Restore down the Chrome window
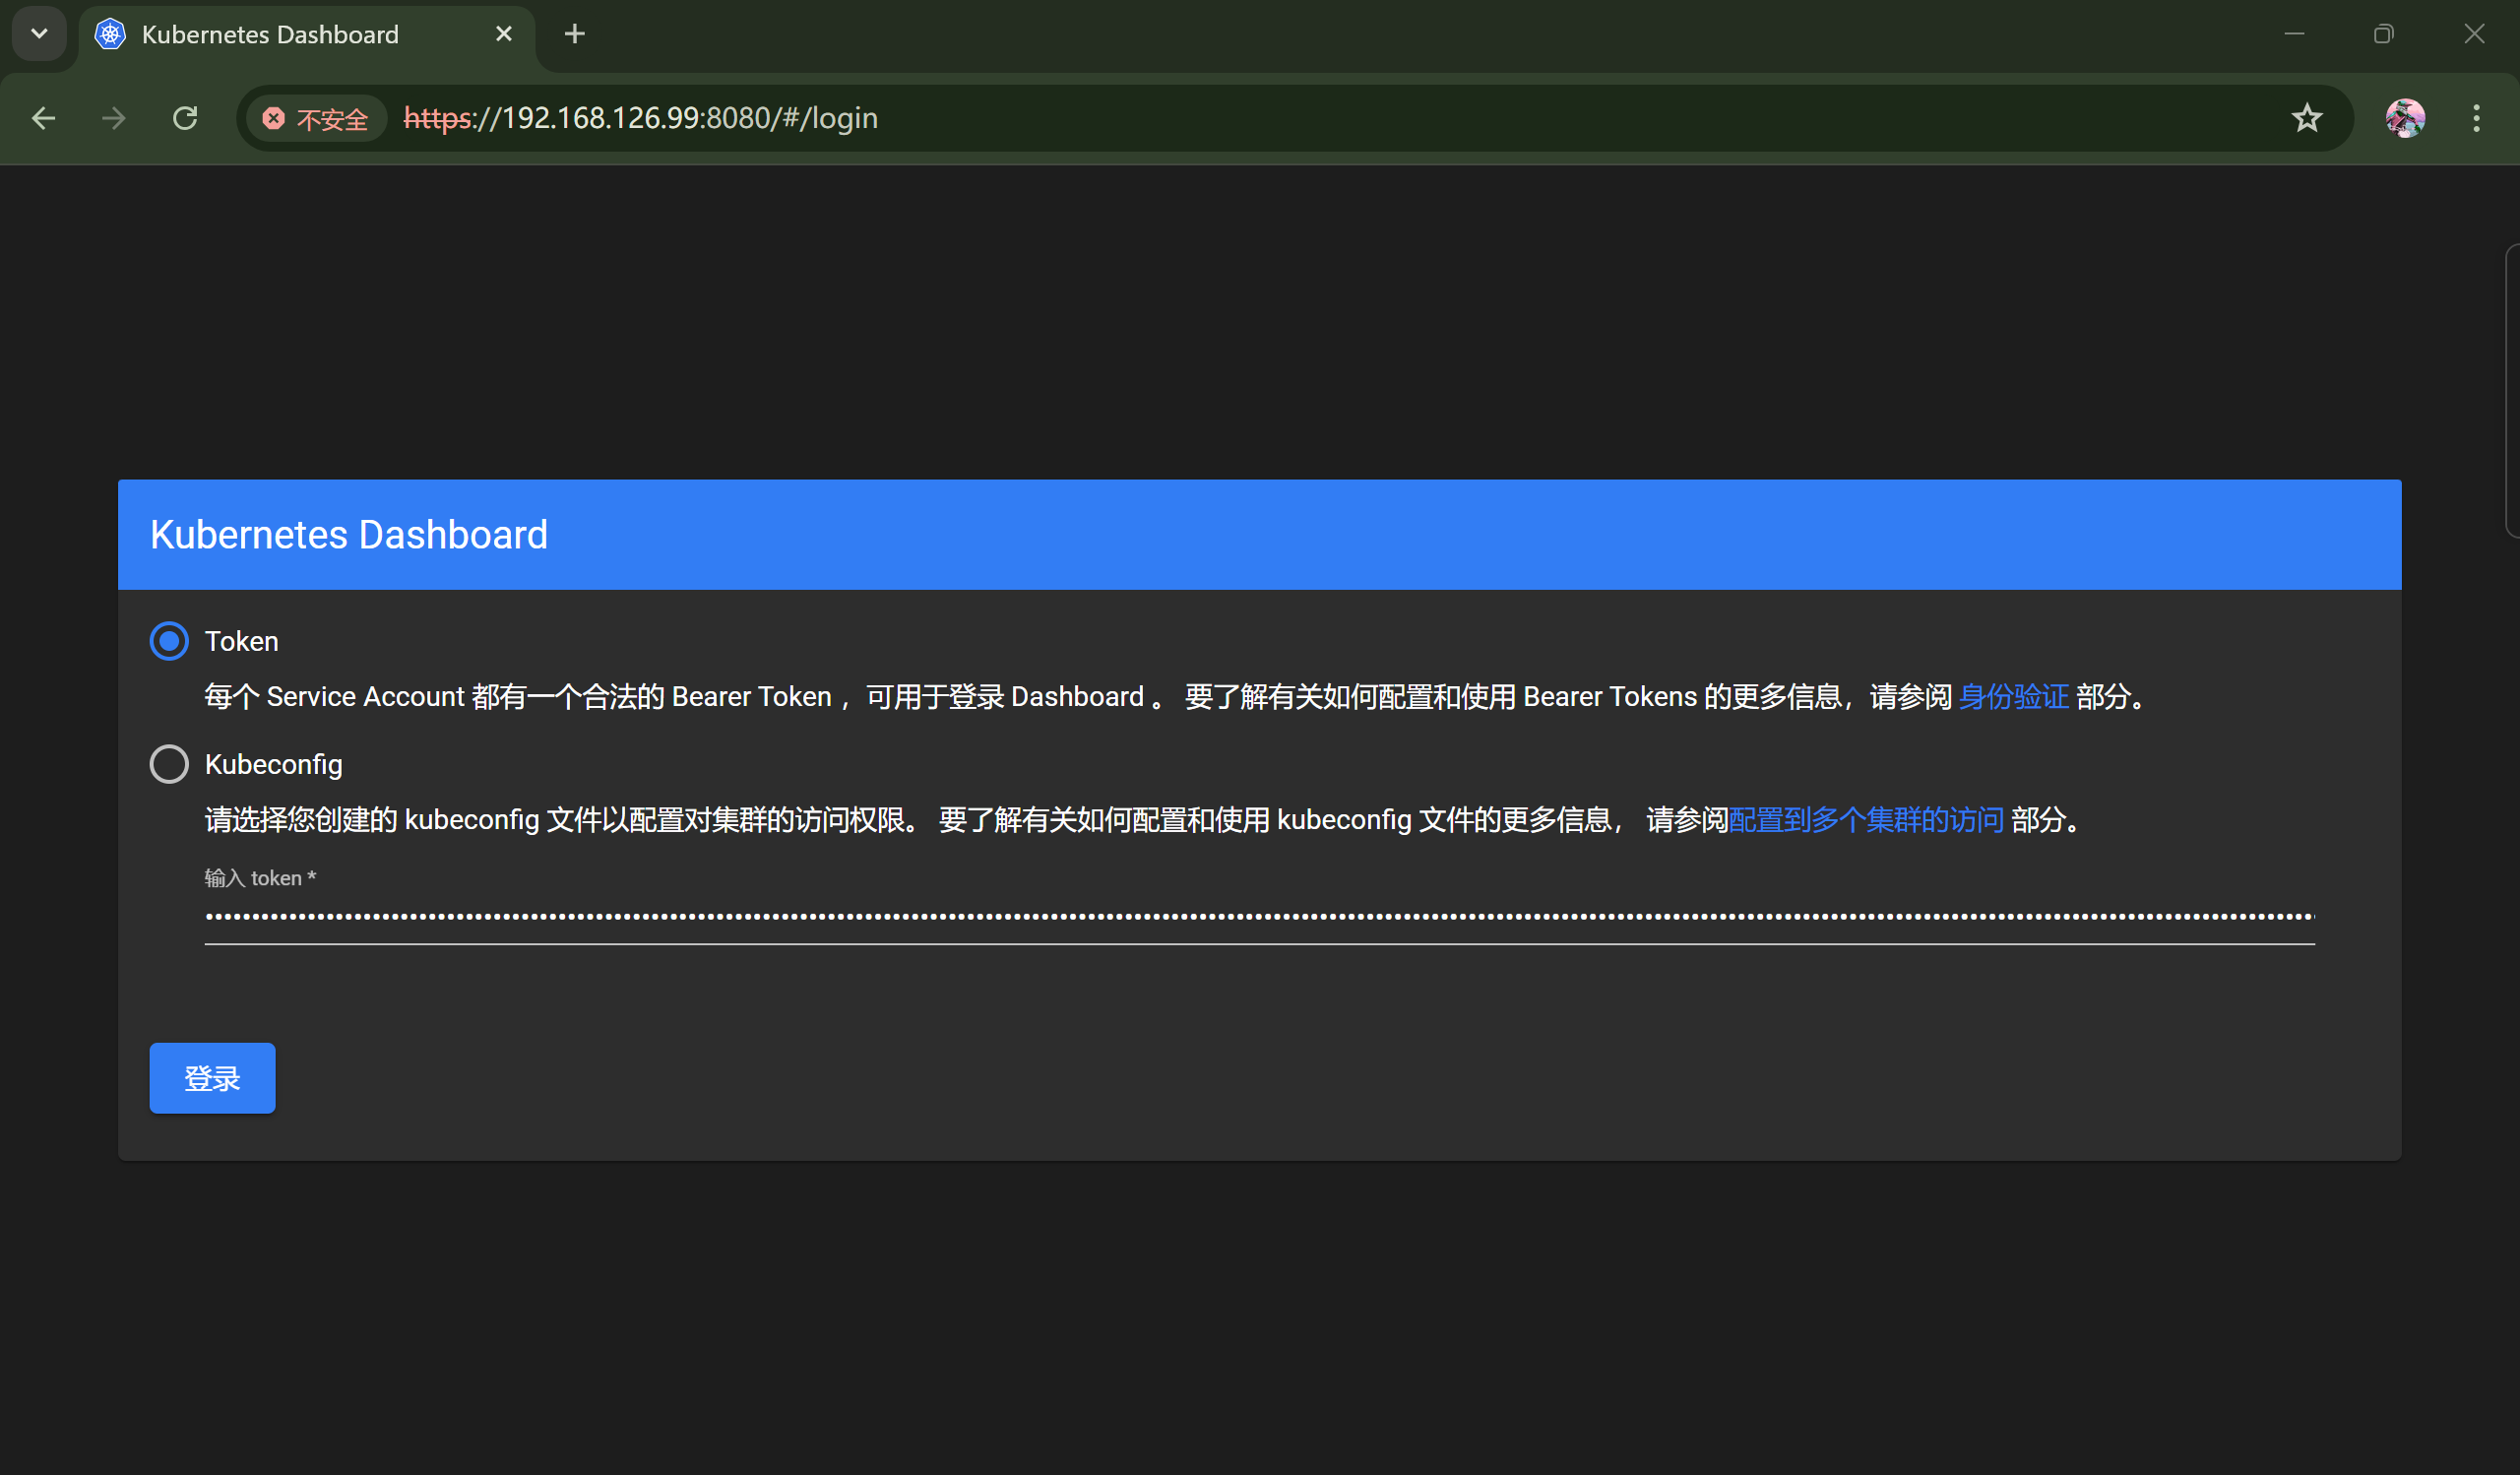 [x=2384, y=34]
